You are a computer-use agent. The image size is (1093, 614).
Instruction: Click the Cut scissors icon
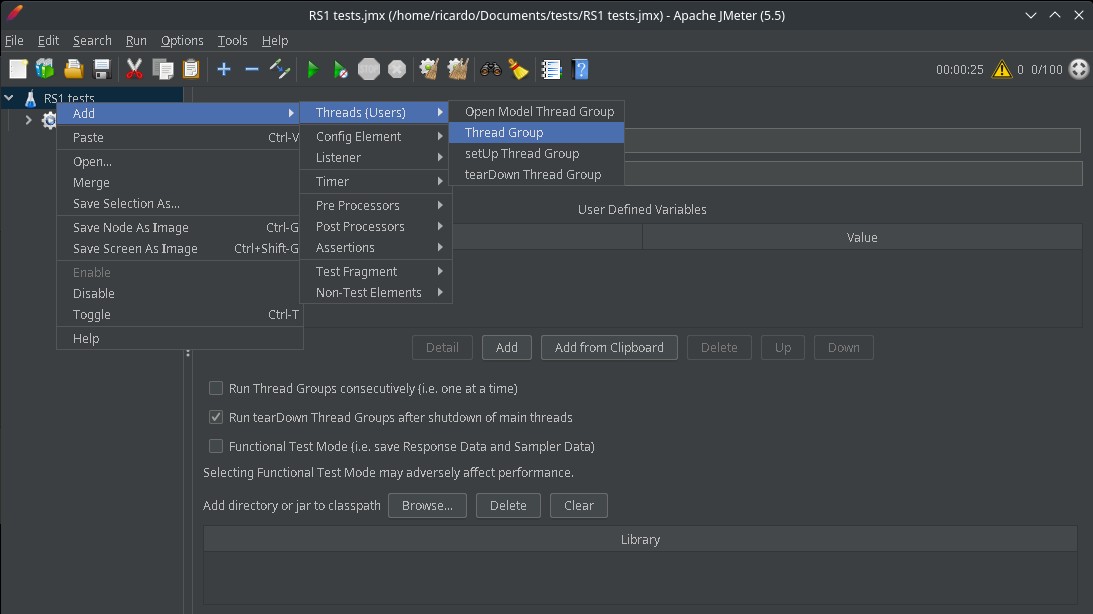coord(134,69)
